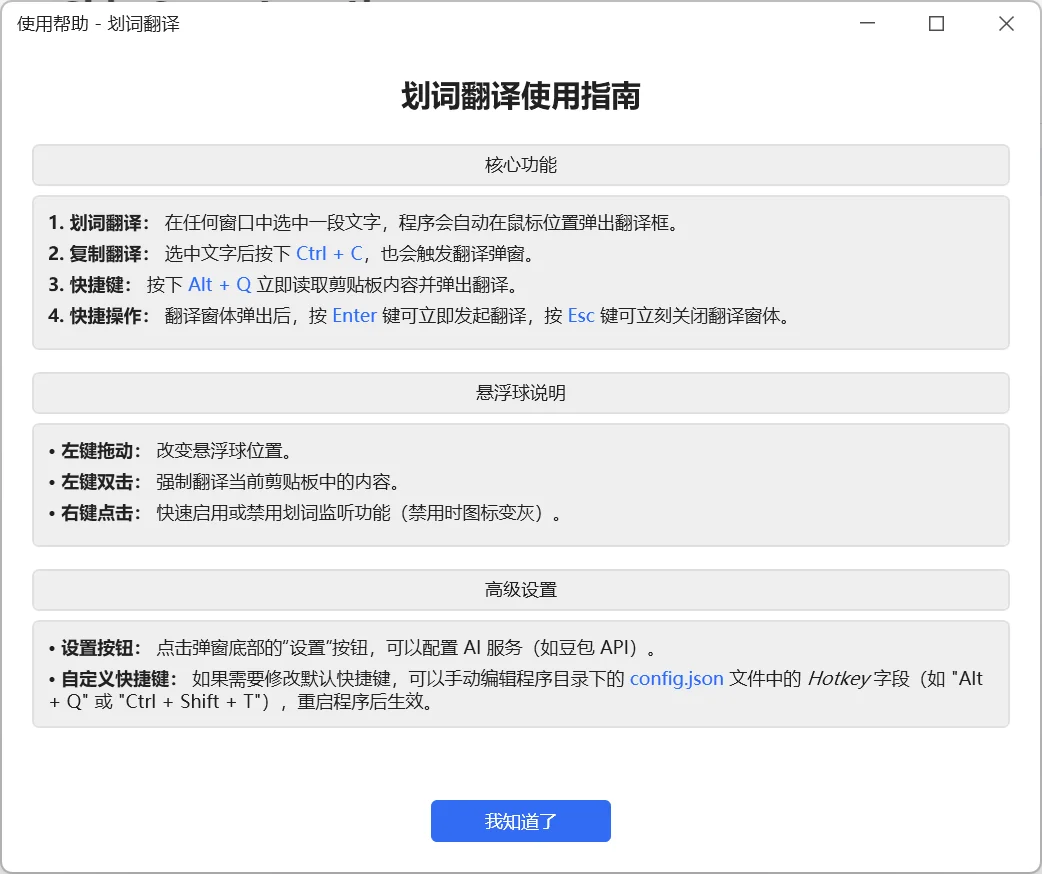1042x874 pixels.
Task: Click the bold 左键拖动 label
Action: coord(100,451)
